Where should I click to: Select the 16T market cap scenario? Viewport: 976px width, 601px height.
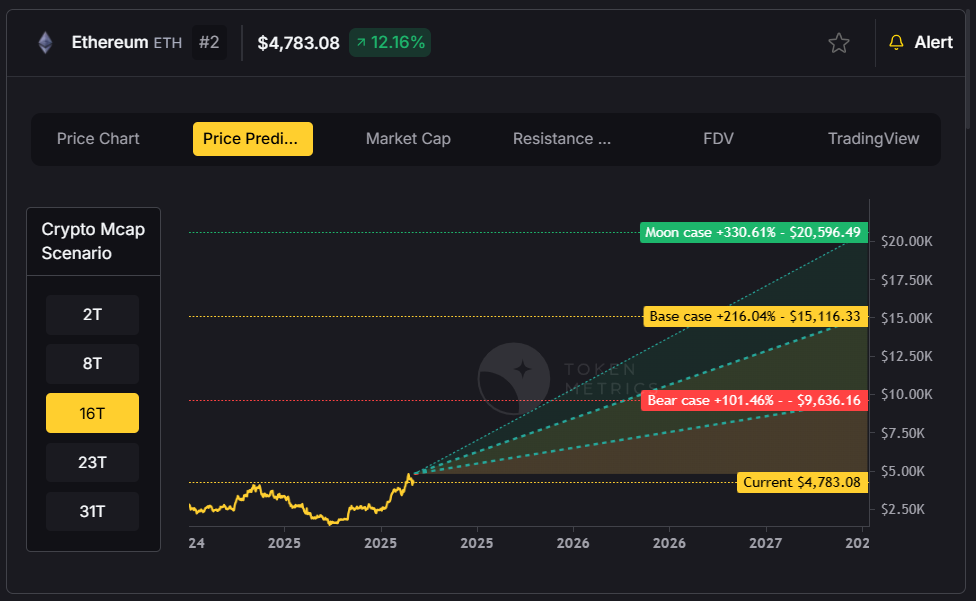pyautogui.click(x=92, y=413)
